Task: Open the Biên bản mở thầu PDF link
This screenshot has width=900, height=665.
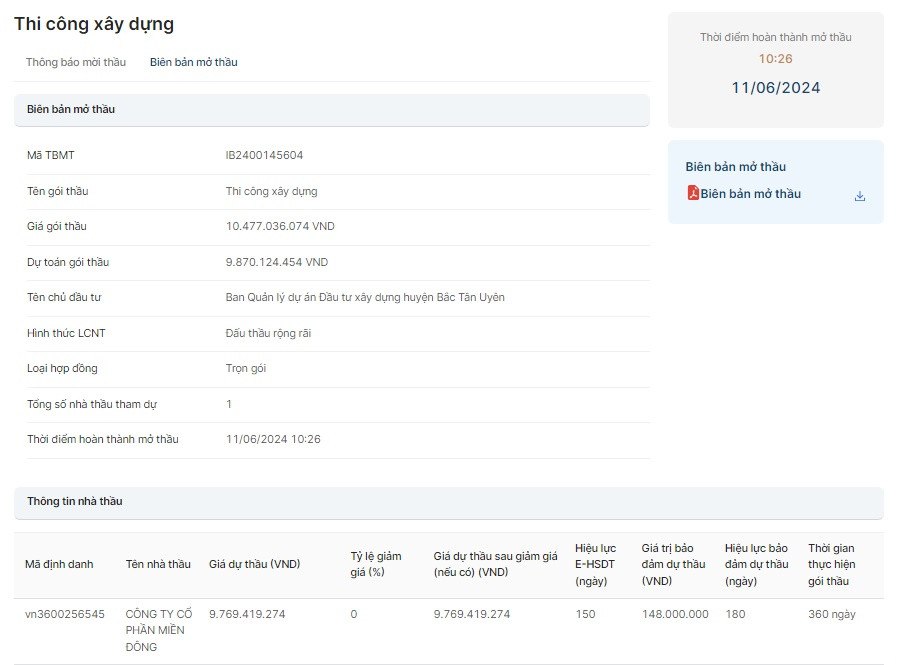Action: click(x=750, y=194)
